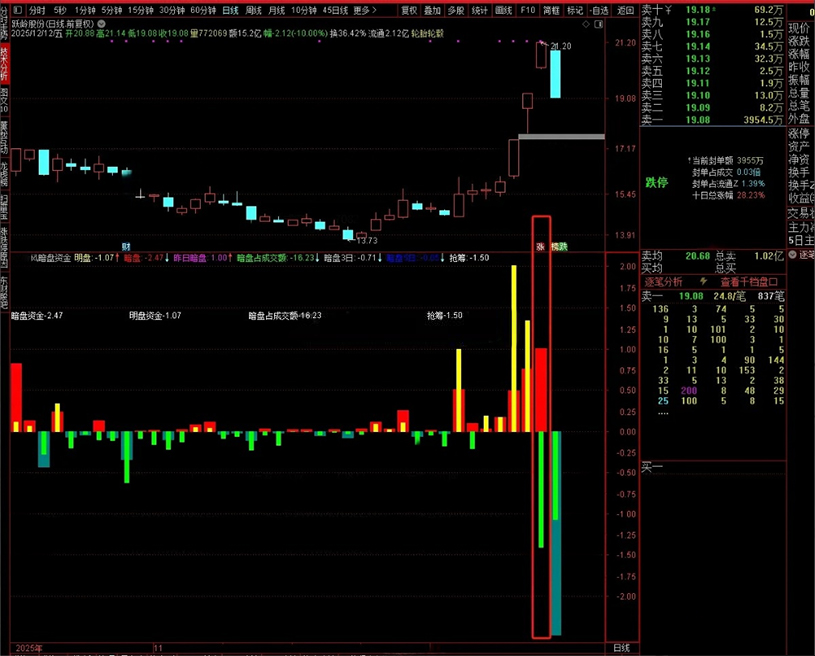Click the diamond icon at chart top right

click(586, 24)
